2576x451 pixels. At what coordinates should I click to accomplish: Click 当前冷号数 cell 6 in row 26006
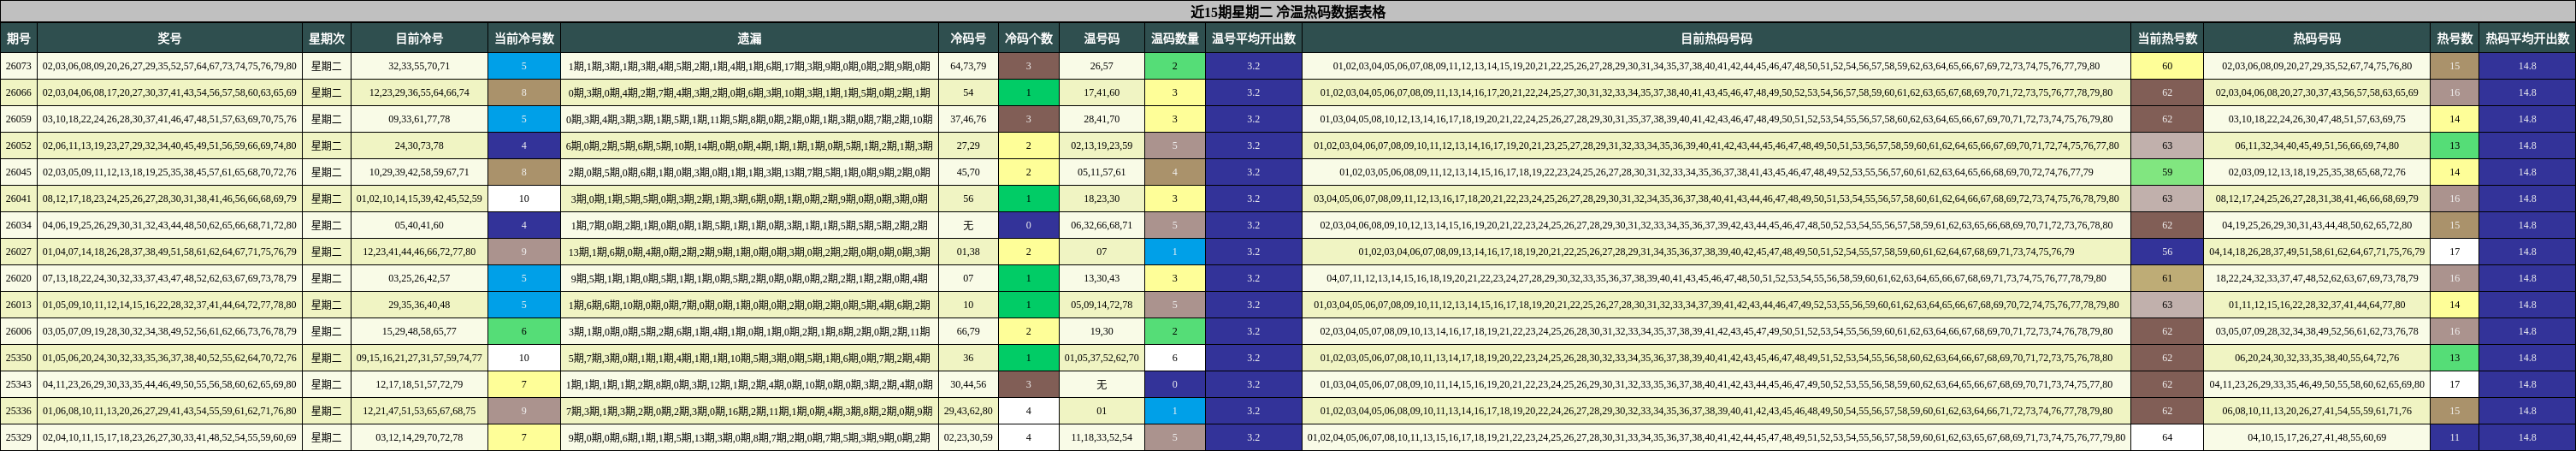pos(524,331)
